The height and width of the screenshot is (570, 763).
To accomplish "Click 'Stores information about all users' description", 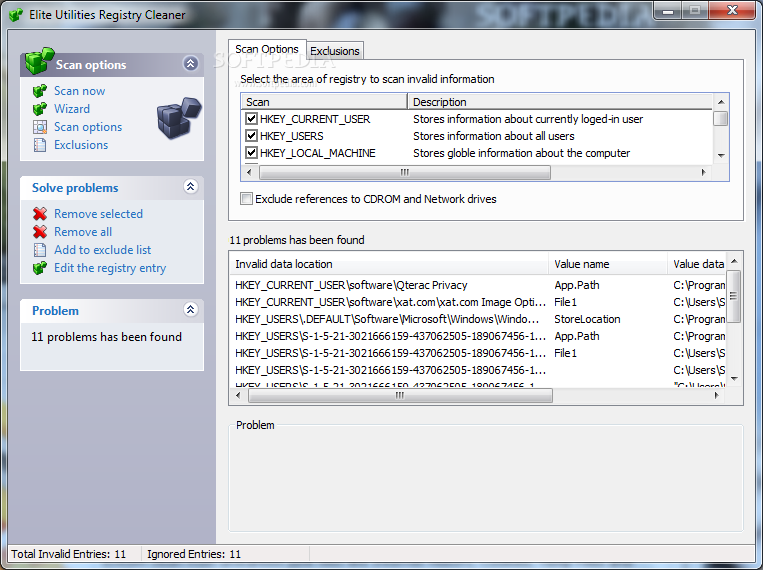I will [493, 136].
